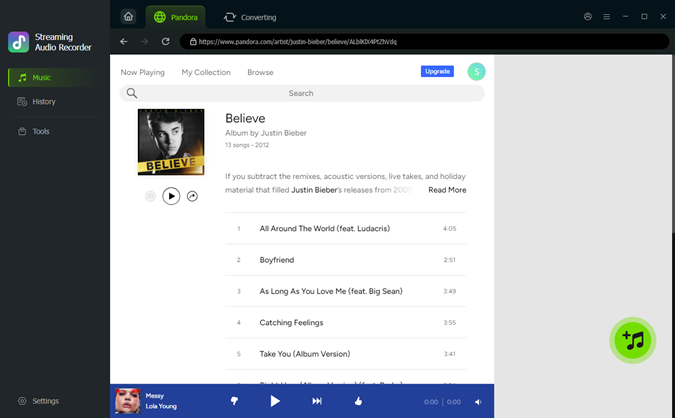Click the browser back arrow
This screenshot has height=418, width=675.
(x=124, y=41)
